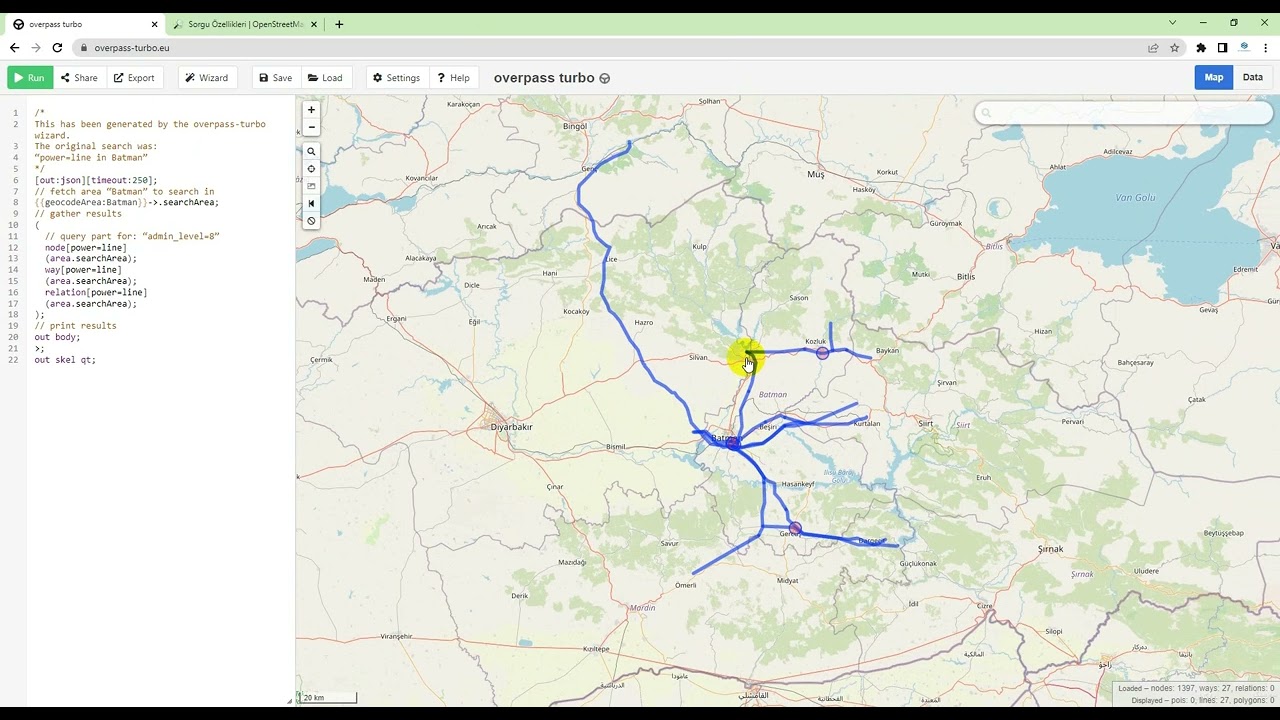This screenshot has width=1280, height=720.
Task: Click code line 'relation[power=line]'
Action: pyautogui.click(x=96, y=292)
